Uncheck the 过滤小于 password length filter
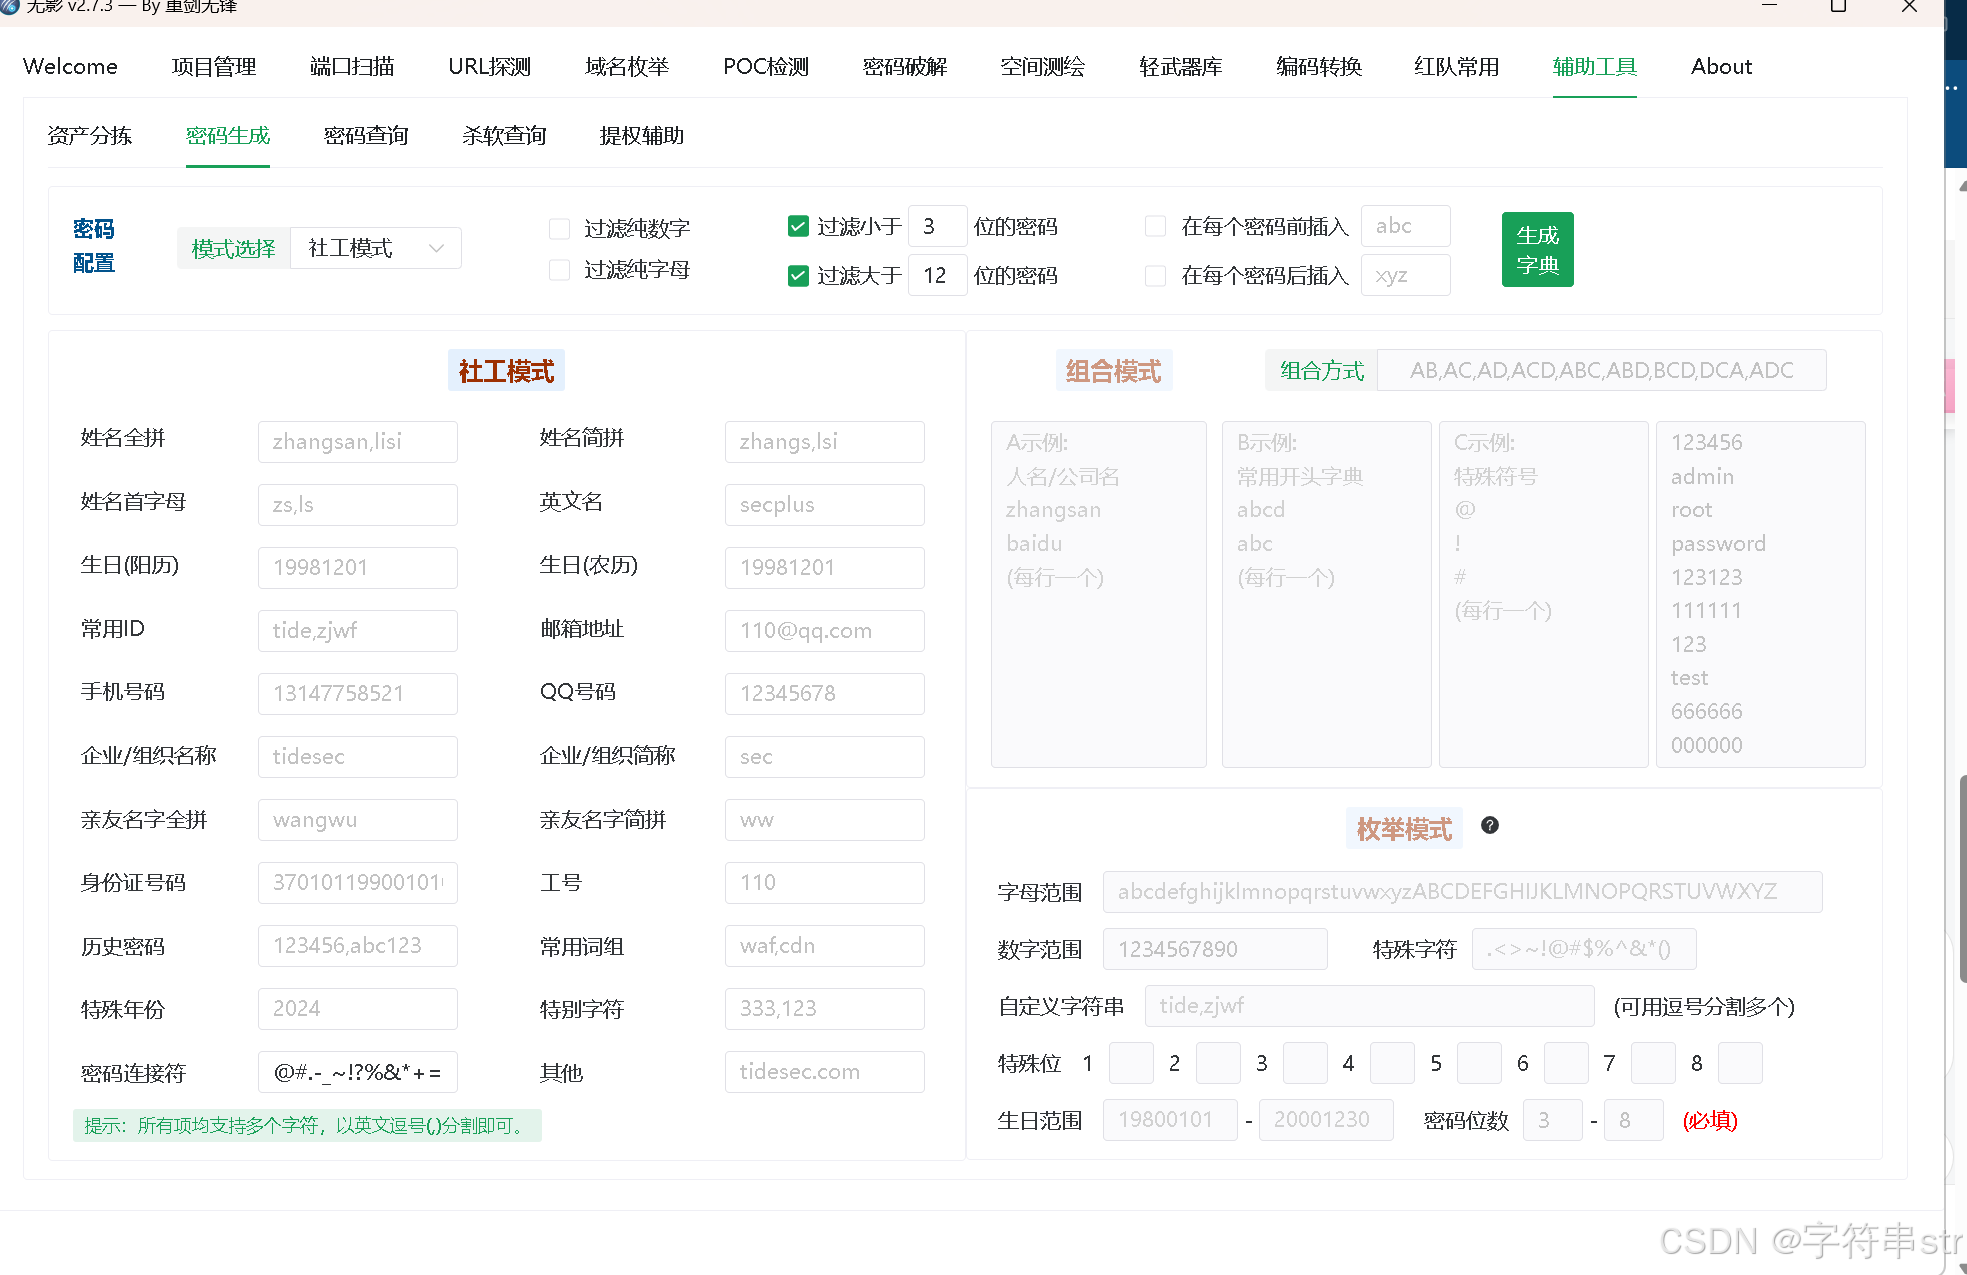This screenshot has height=1275, width=1967. click(x=798, y=227)
